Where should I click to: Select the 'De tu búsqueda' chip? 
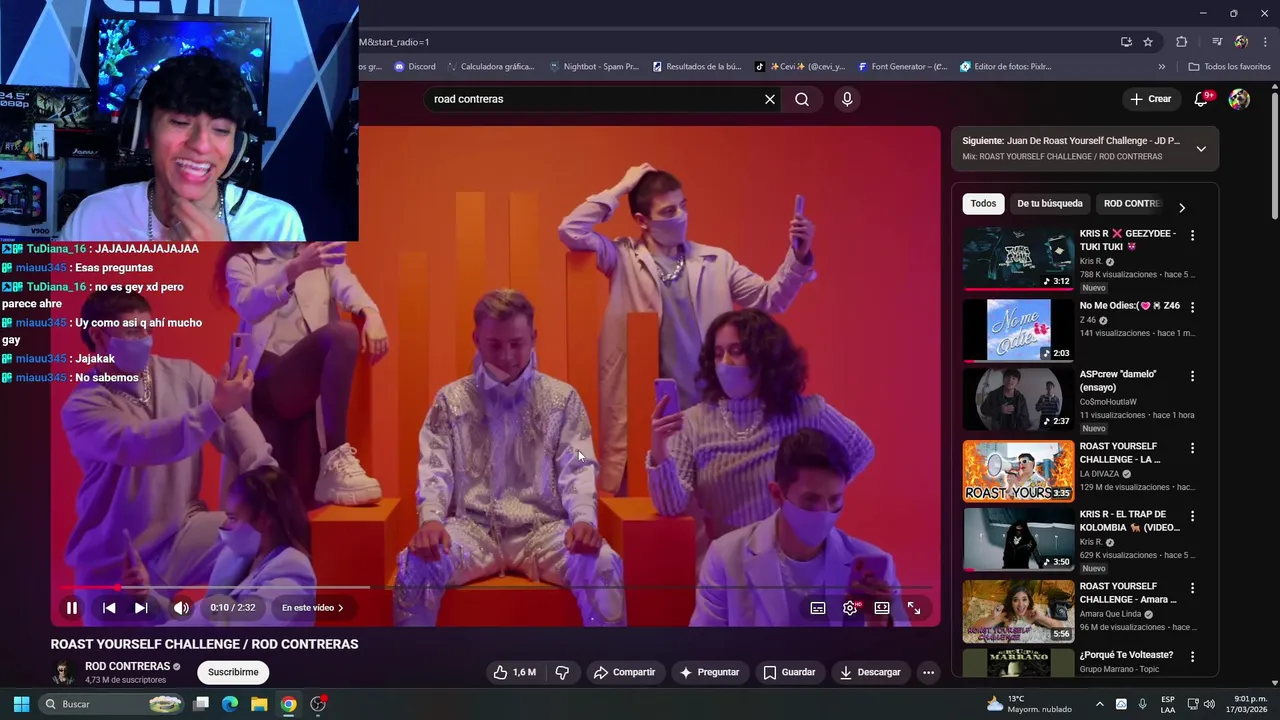(x=1050, y=204)
